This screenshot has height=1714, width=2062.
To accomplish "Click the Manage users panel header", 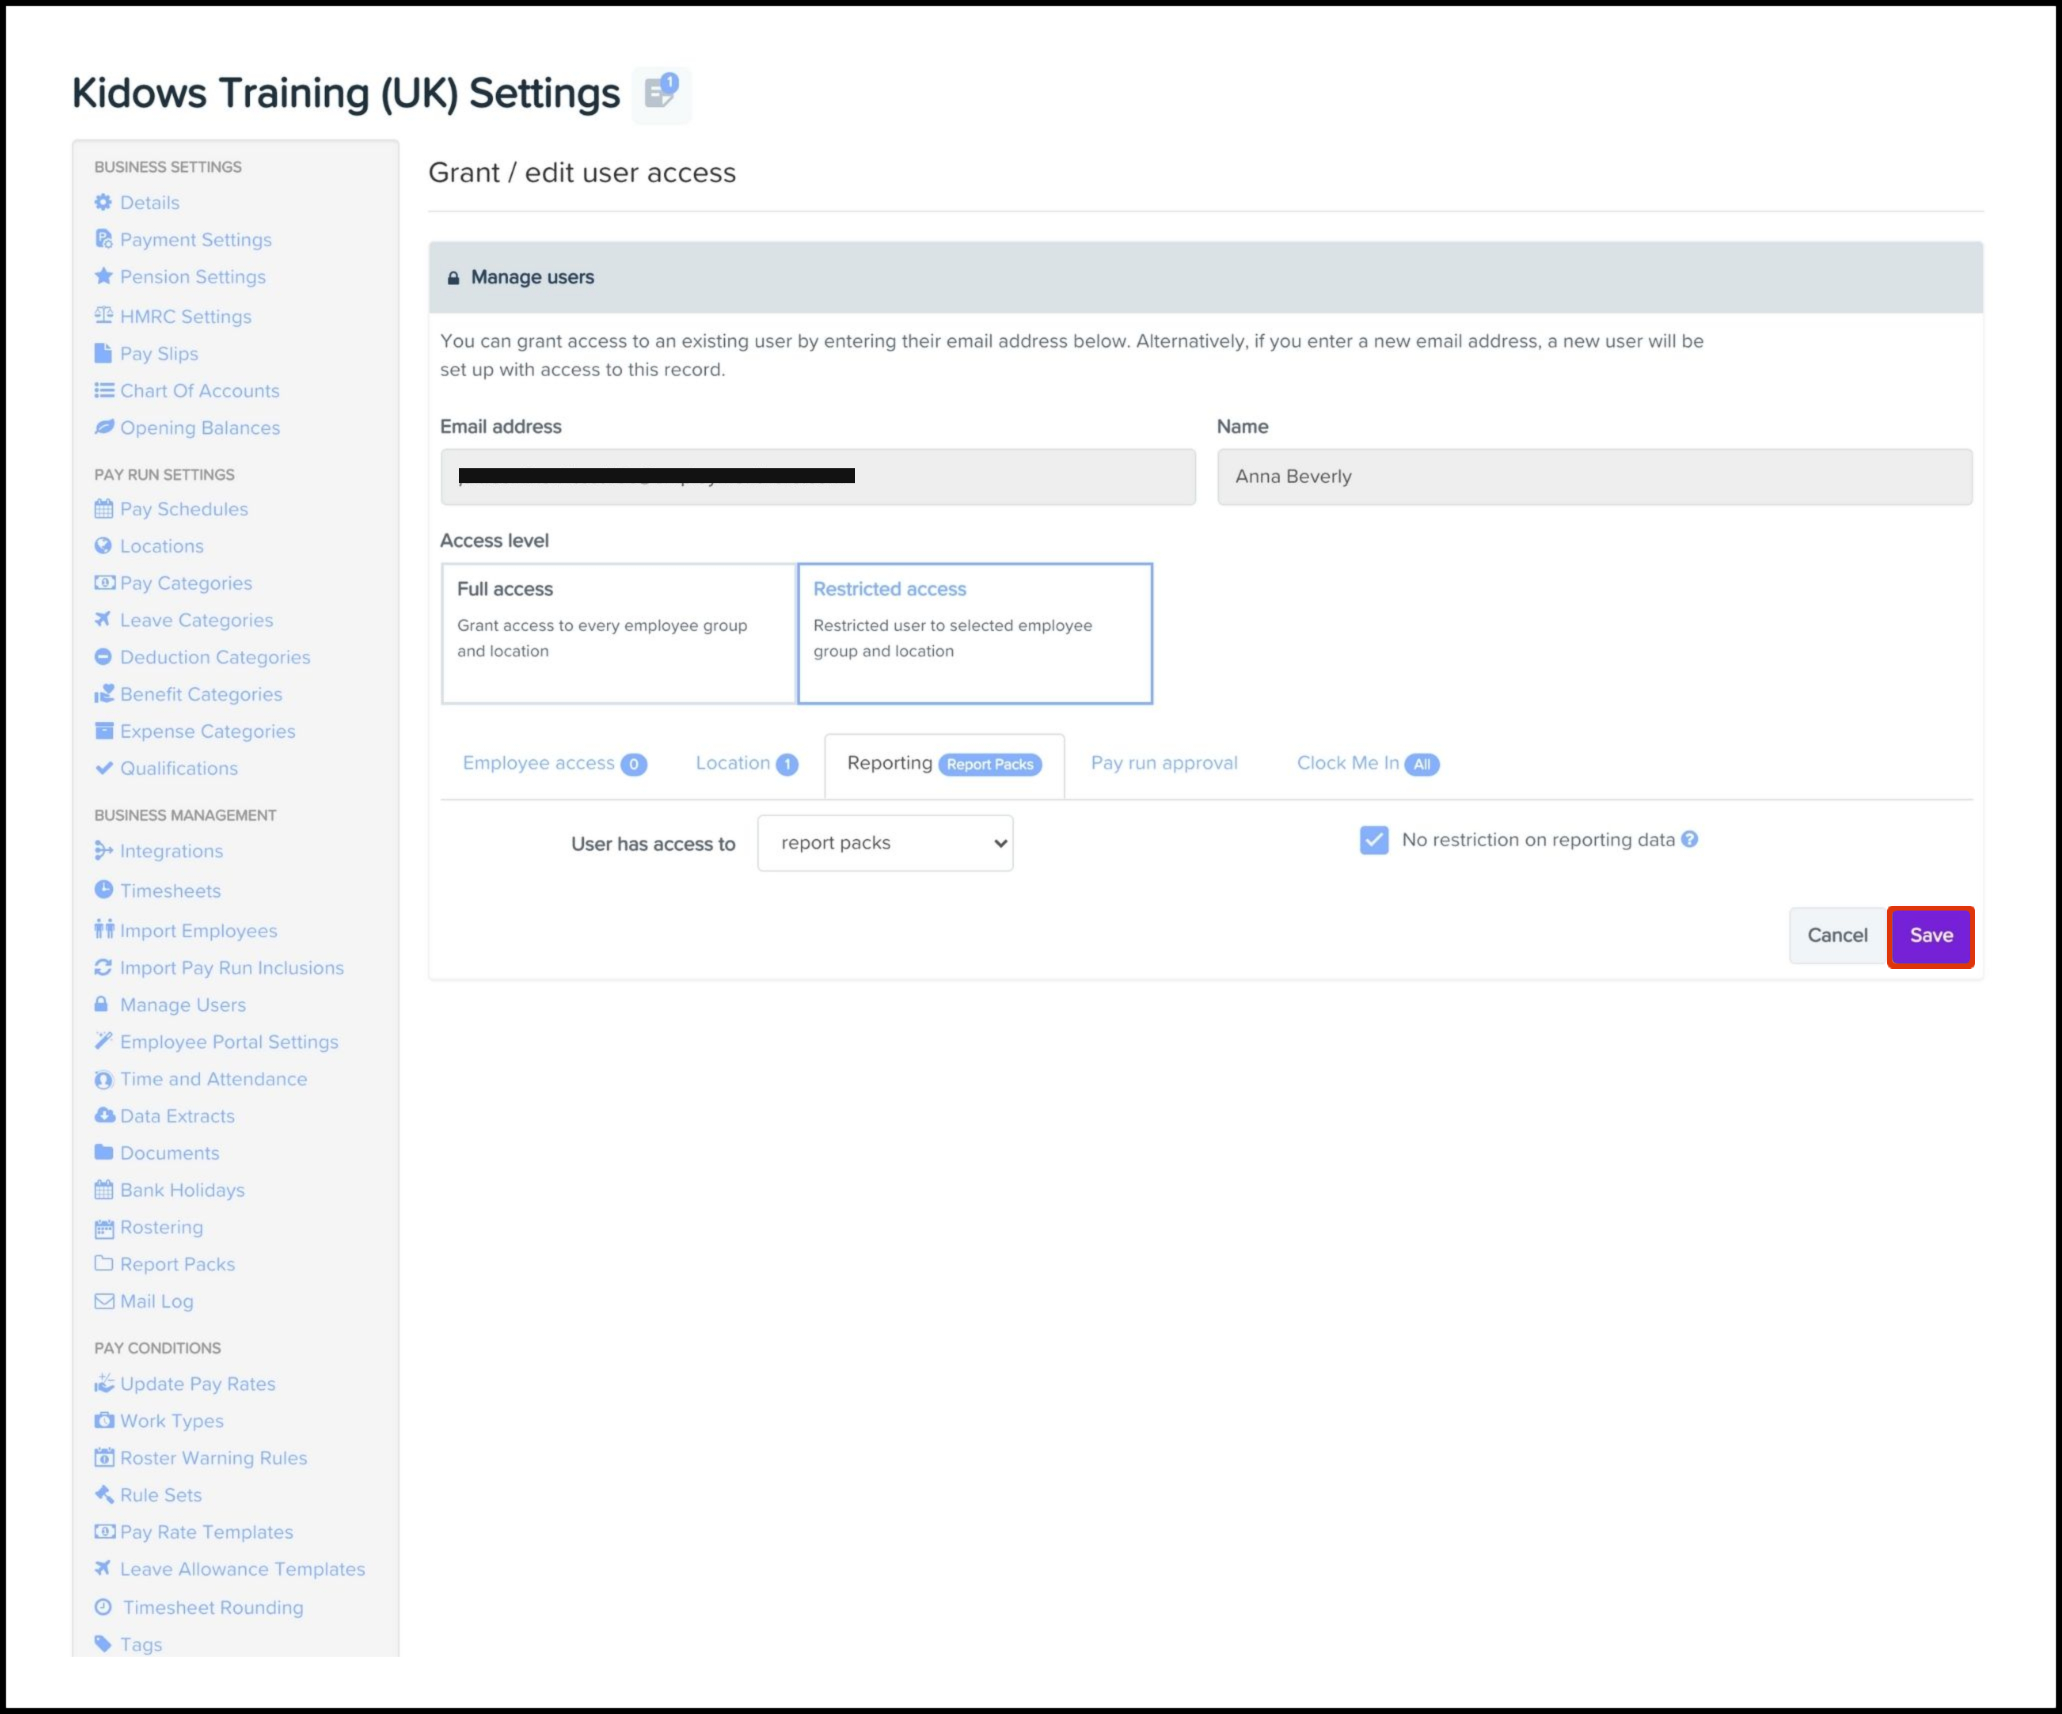I will click(x=1205, y=277).
